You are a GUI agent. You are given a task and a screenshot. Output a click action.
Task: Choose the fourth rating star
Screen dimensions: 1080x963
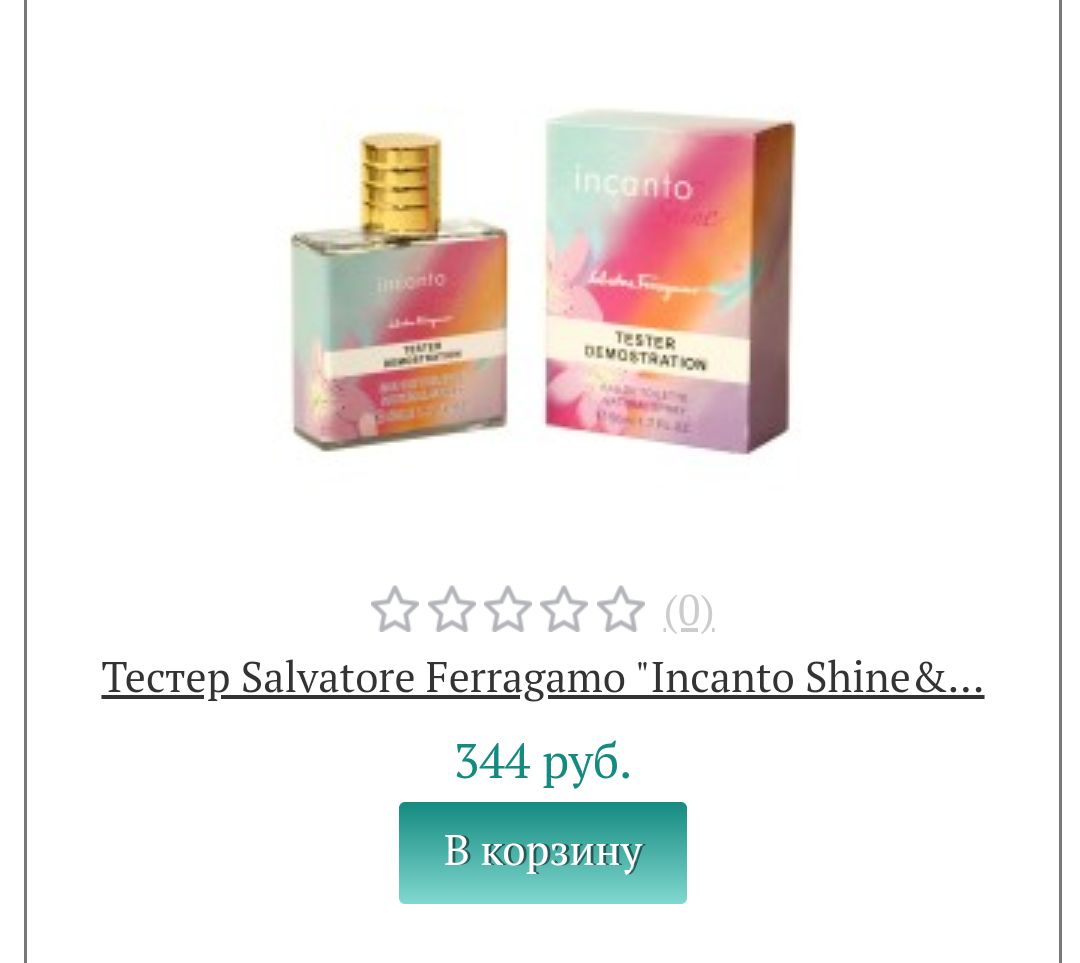point(564,609)
